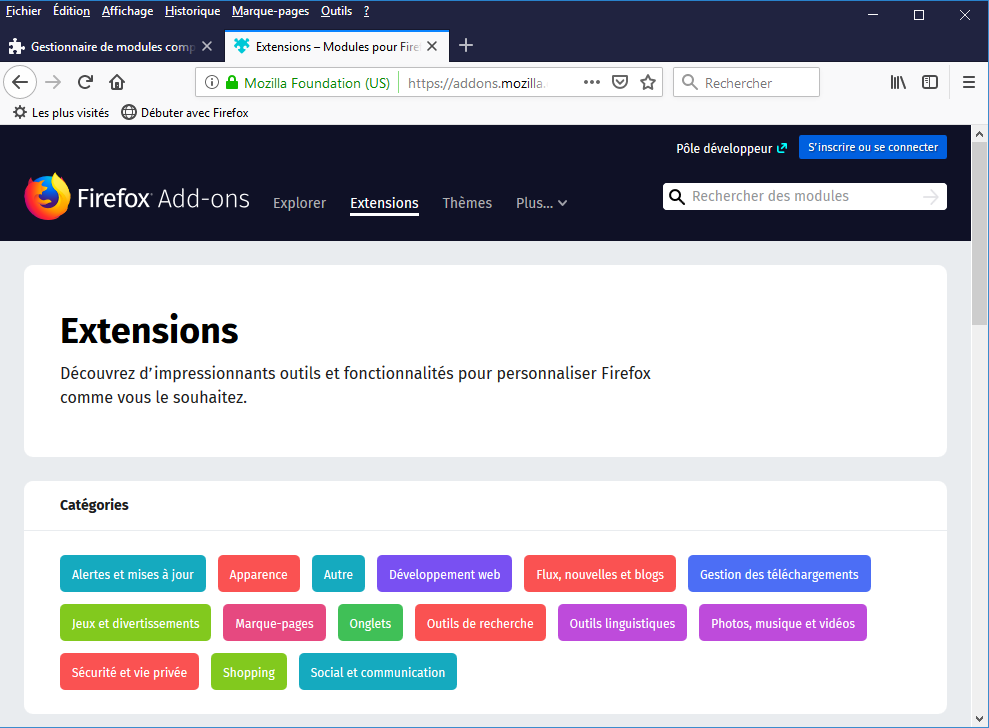Click the external link icon by Pôle développeur
This screenshot has height=728, width=989.
click(x=782, y=148)
